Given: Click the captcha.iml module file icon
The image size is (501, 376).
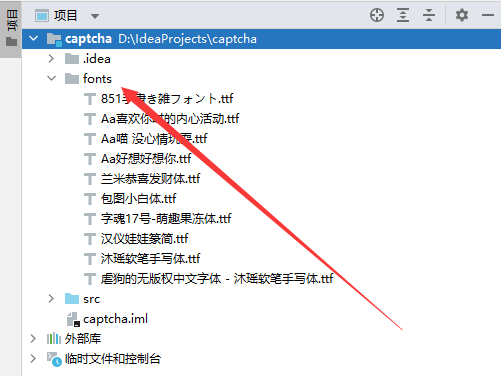Looking at the screenshot, I should 73,319.
